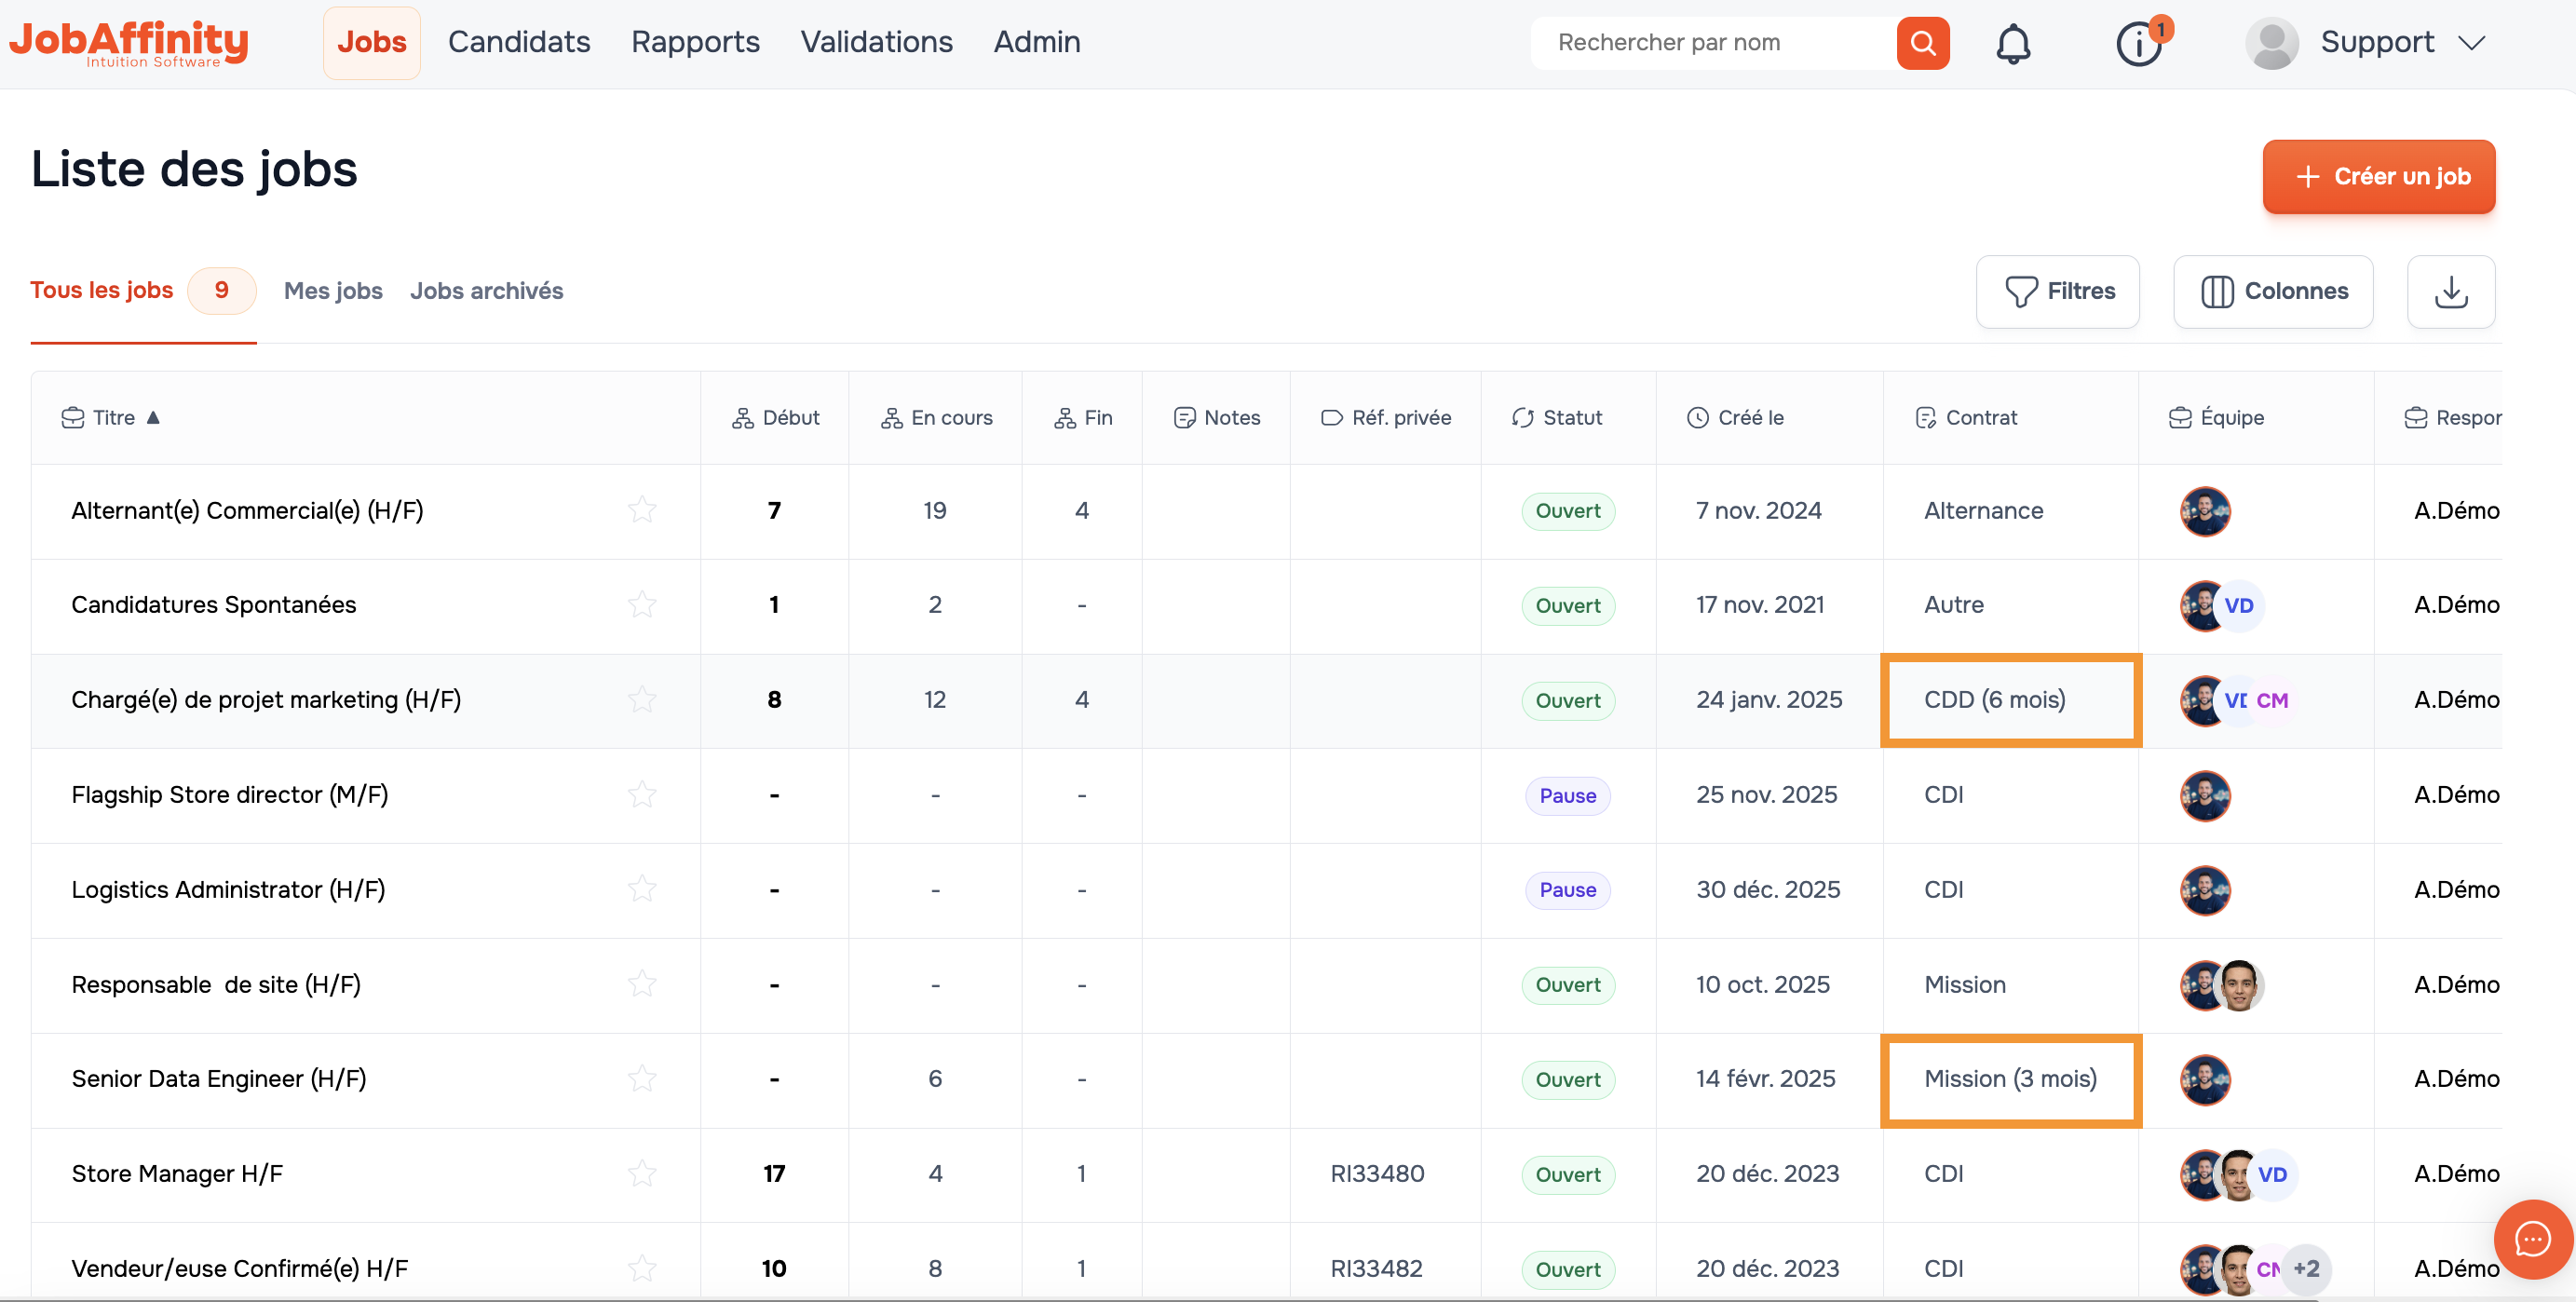Open the Filtres filter panel
The width and height of the screenshot is (2576, 1302).
[2058, 292]
